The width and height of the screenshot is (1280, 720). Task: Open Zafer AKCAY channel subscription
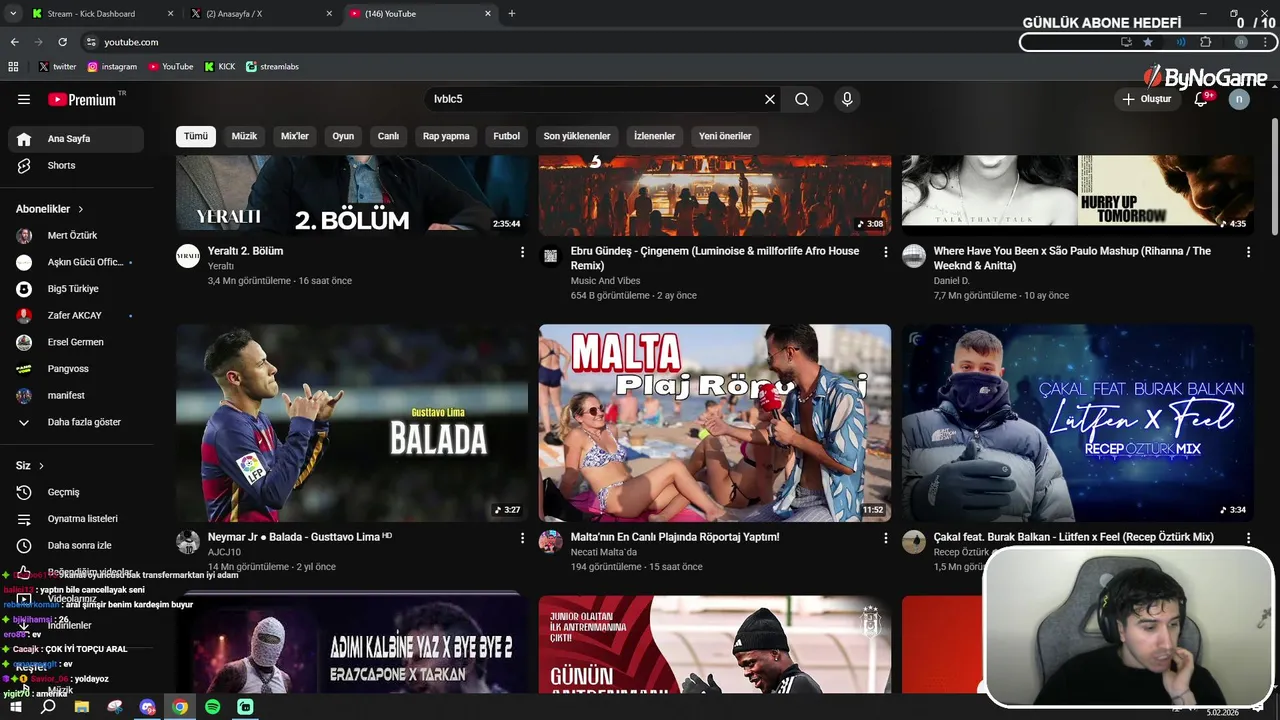click(76, 315)
